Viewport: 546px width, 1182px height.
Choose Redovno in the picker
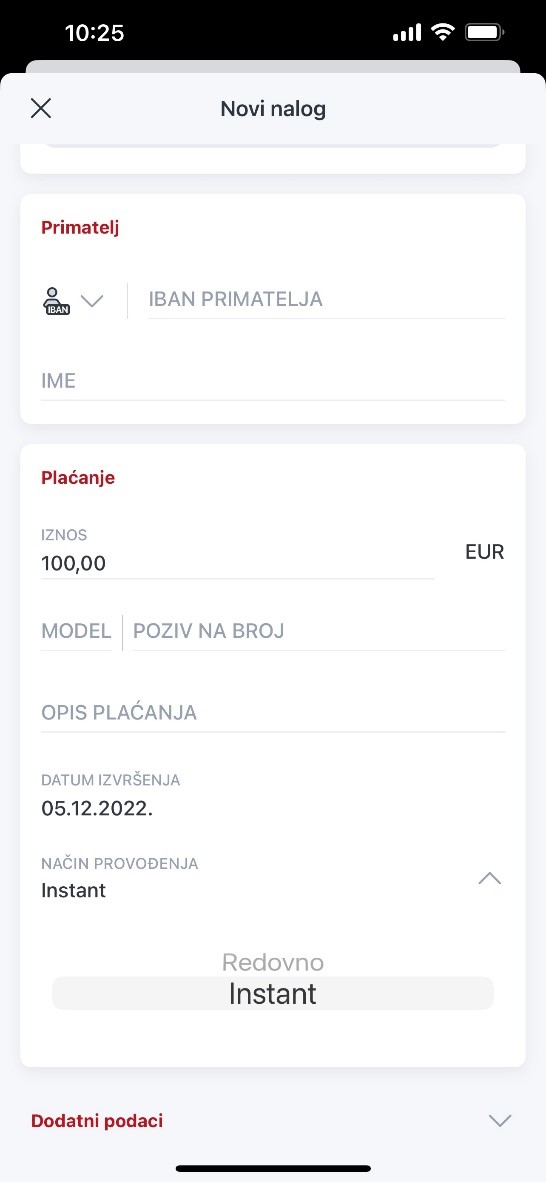273,962
